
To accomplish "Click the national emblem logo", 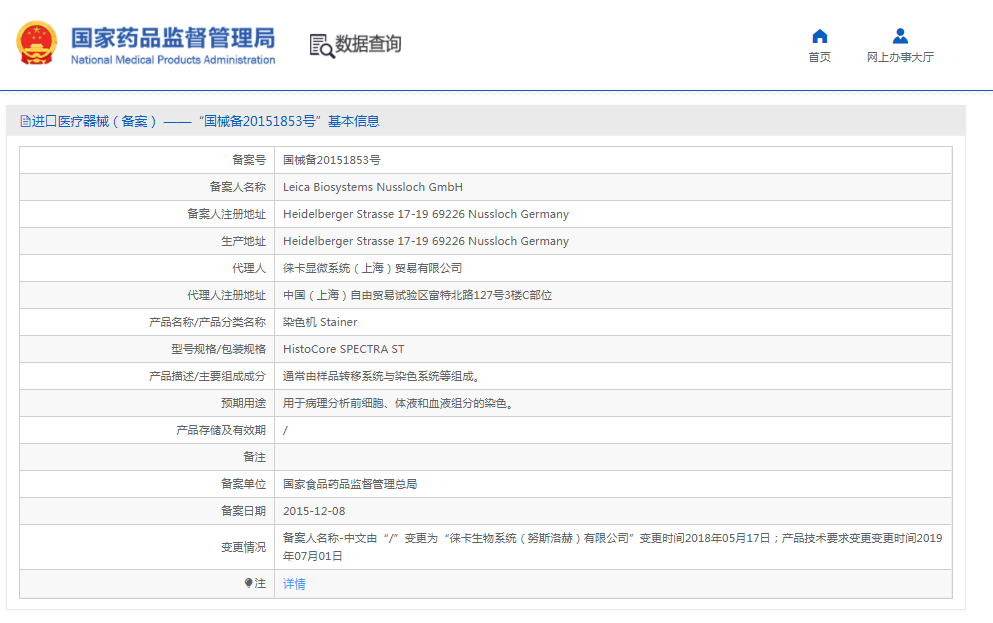I will pyautogui.click(x=37, y=44).
